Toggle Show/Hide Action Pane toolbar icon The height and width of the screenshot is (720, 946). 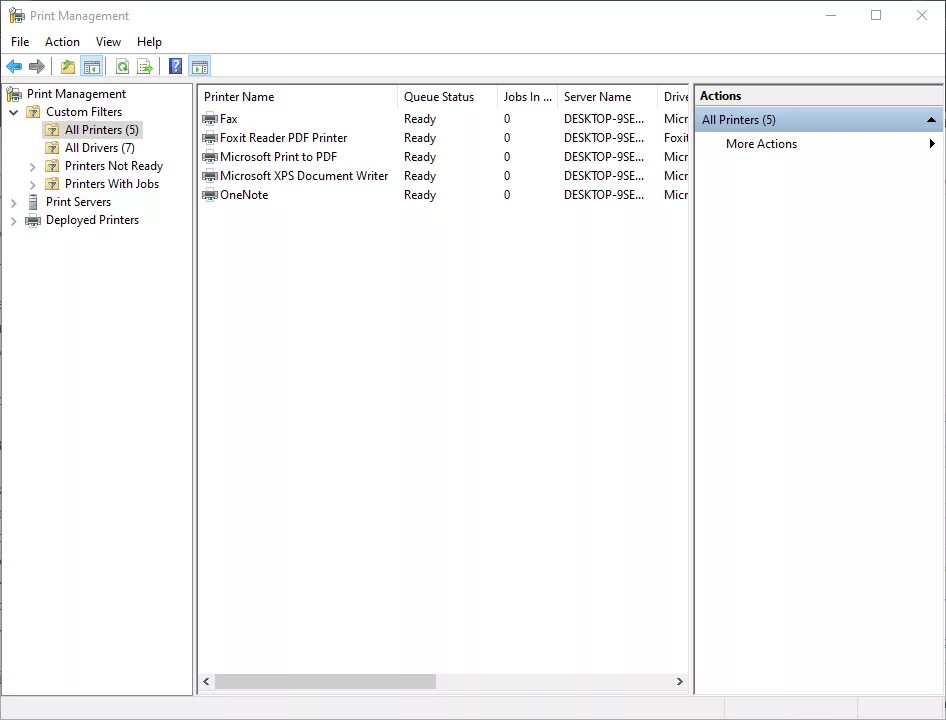click(x=200, y=66)
